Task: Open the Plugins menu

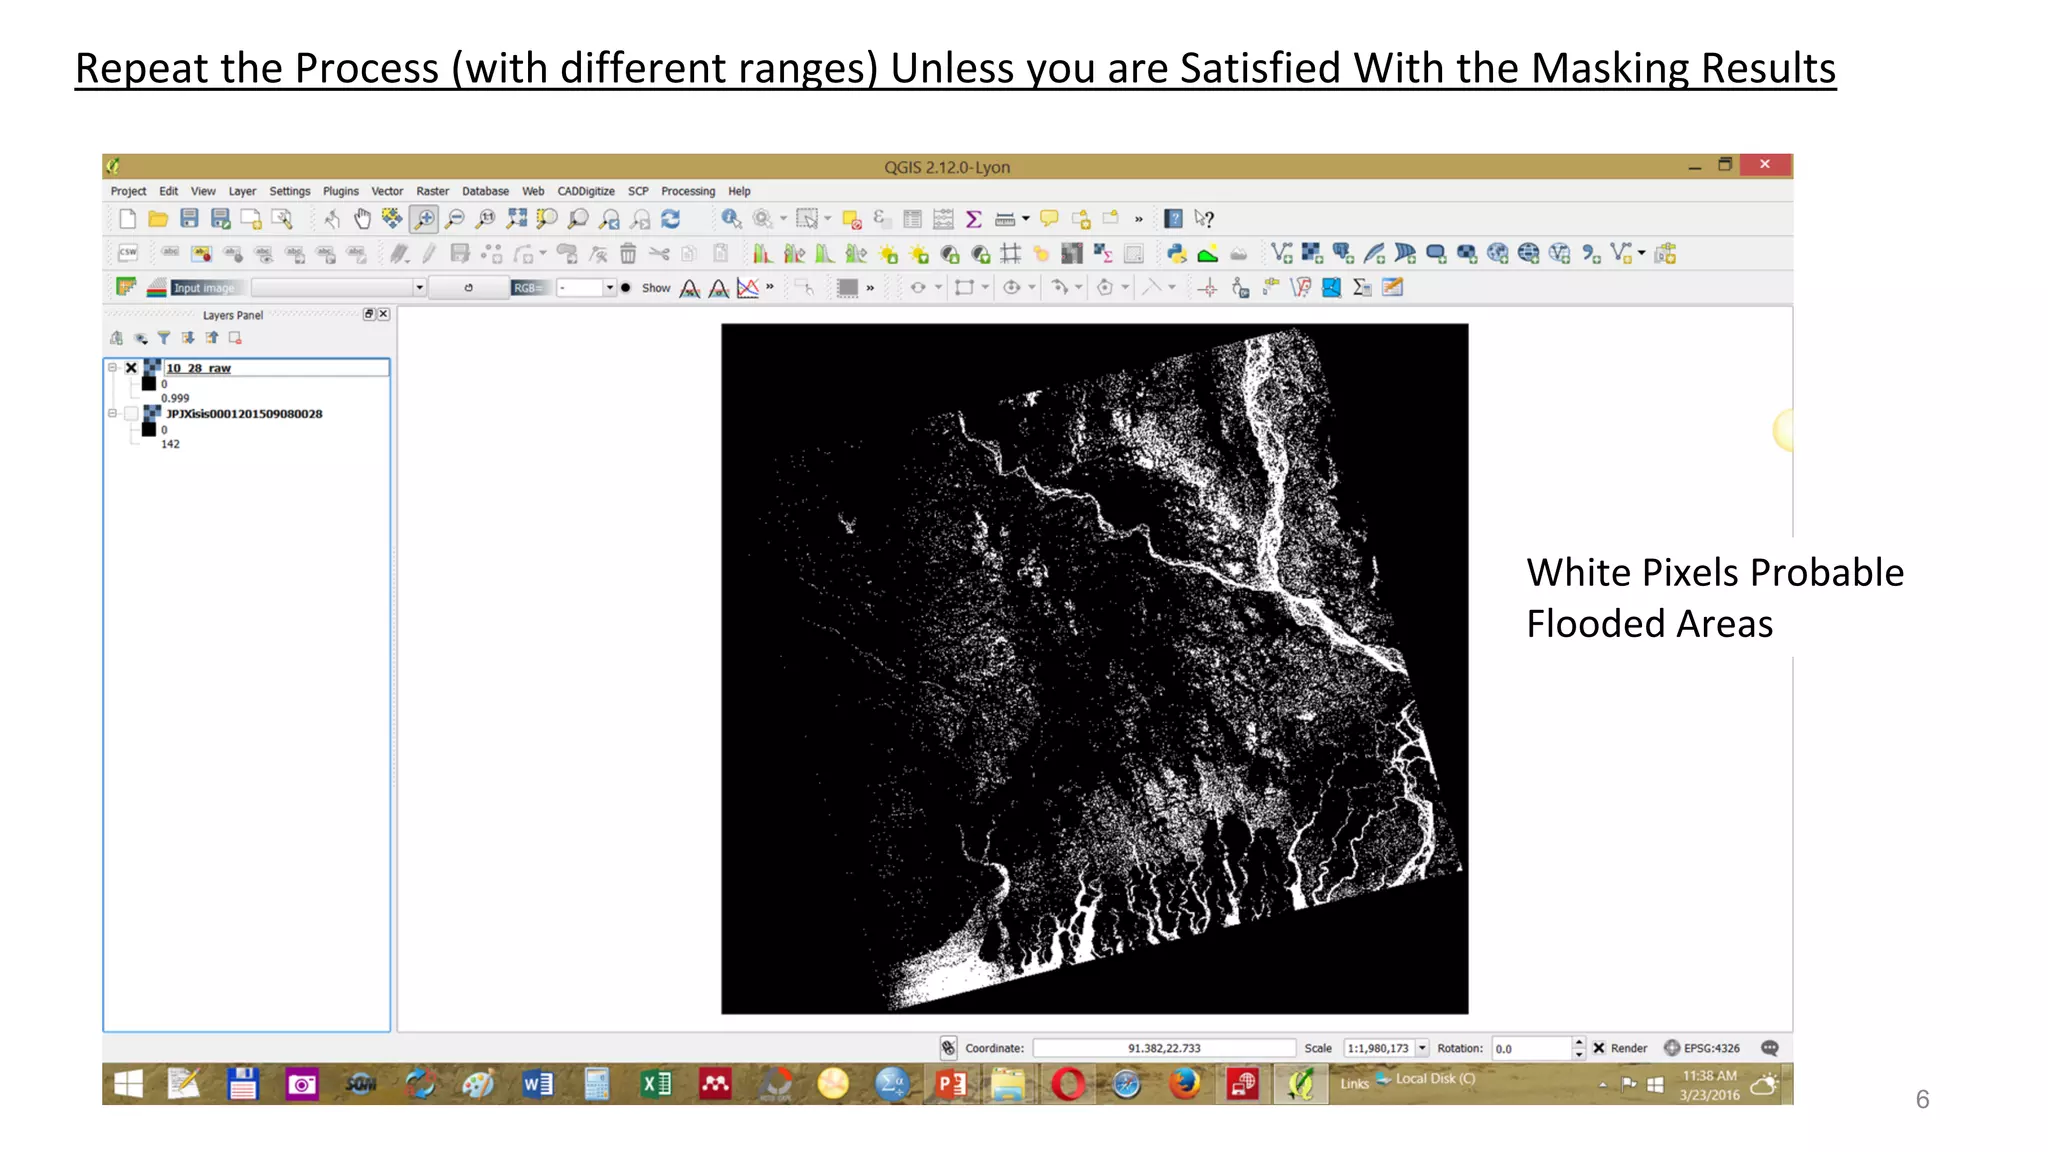Action: (340, 191)
